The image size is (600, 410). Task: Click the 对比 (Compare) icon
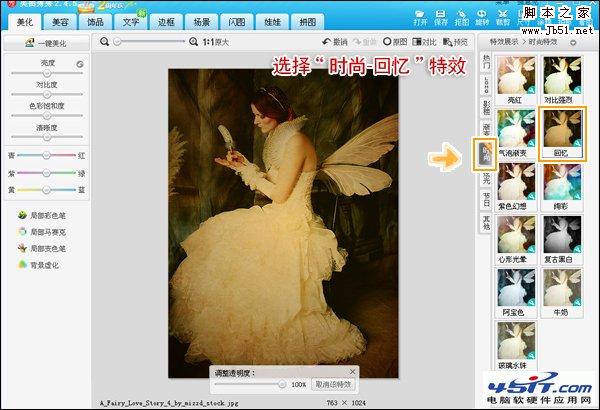tap(424, 42)
